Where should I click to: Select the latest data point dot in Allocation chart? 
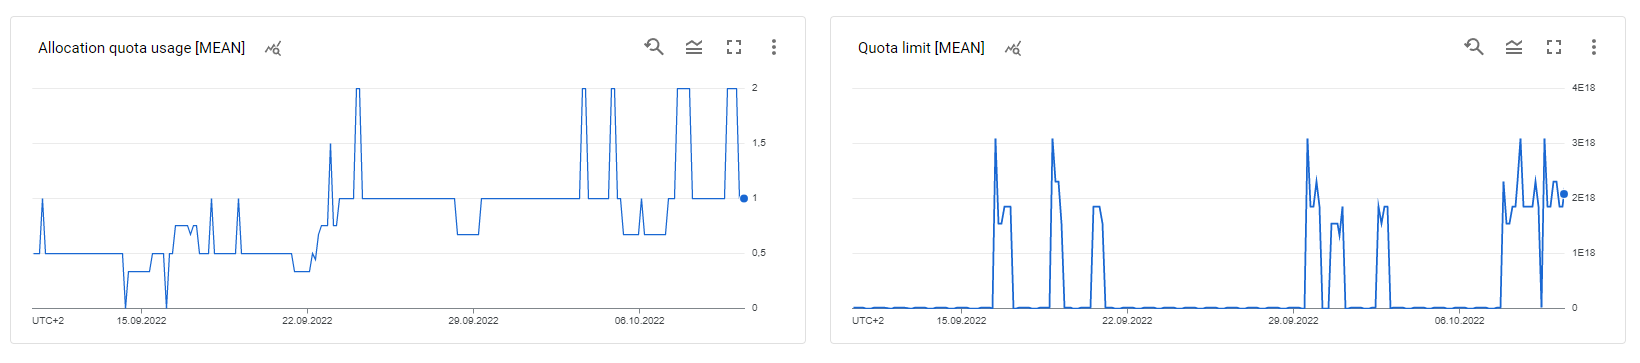tap(744, 198)
